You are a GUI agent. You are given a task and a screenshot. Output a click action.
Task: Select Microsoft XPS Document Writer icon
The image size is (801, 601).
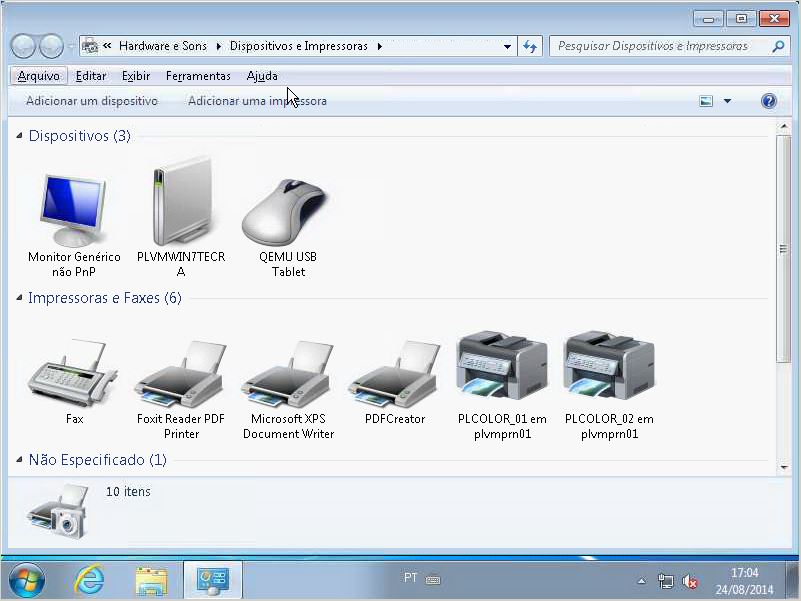(288, 374)
